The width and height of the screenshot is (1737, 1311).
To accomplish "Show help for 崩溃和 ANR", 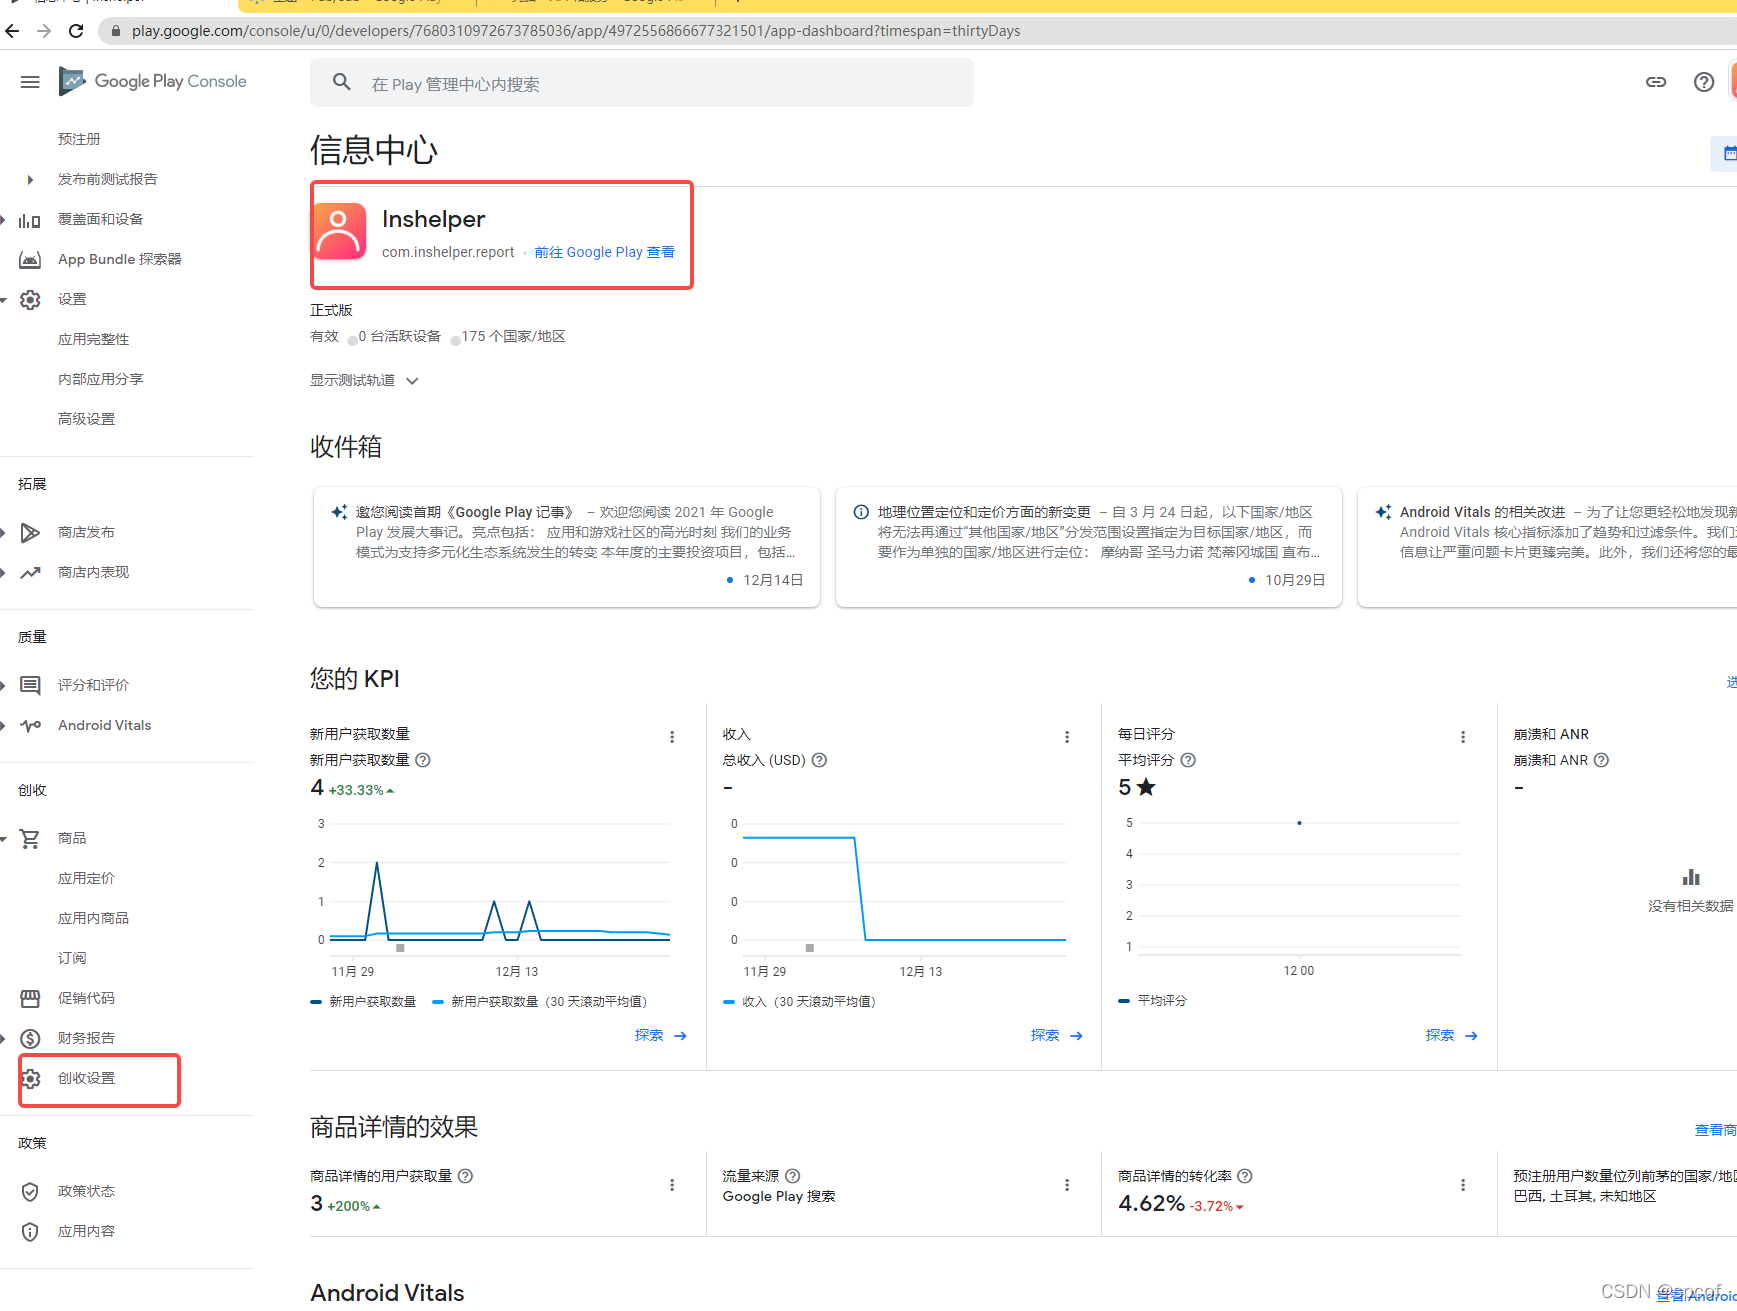I will [x=1601, y=760].
